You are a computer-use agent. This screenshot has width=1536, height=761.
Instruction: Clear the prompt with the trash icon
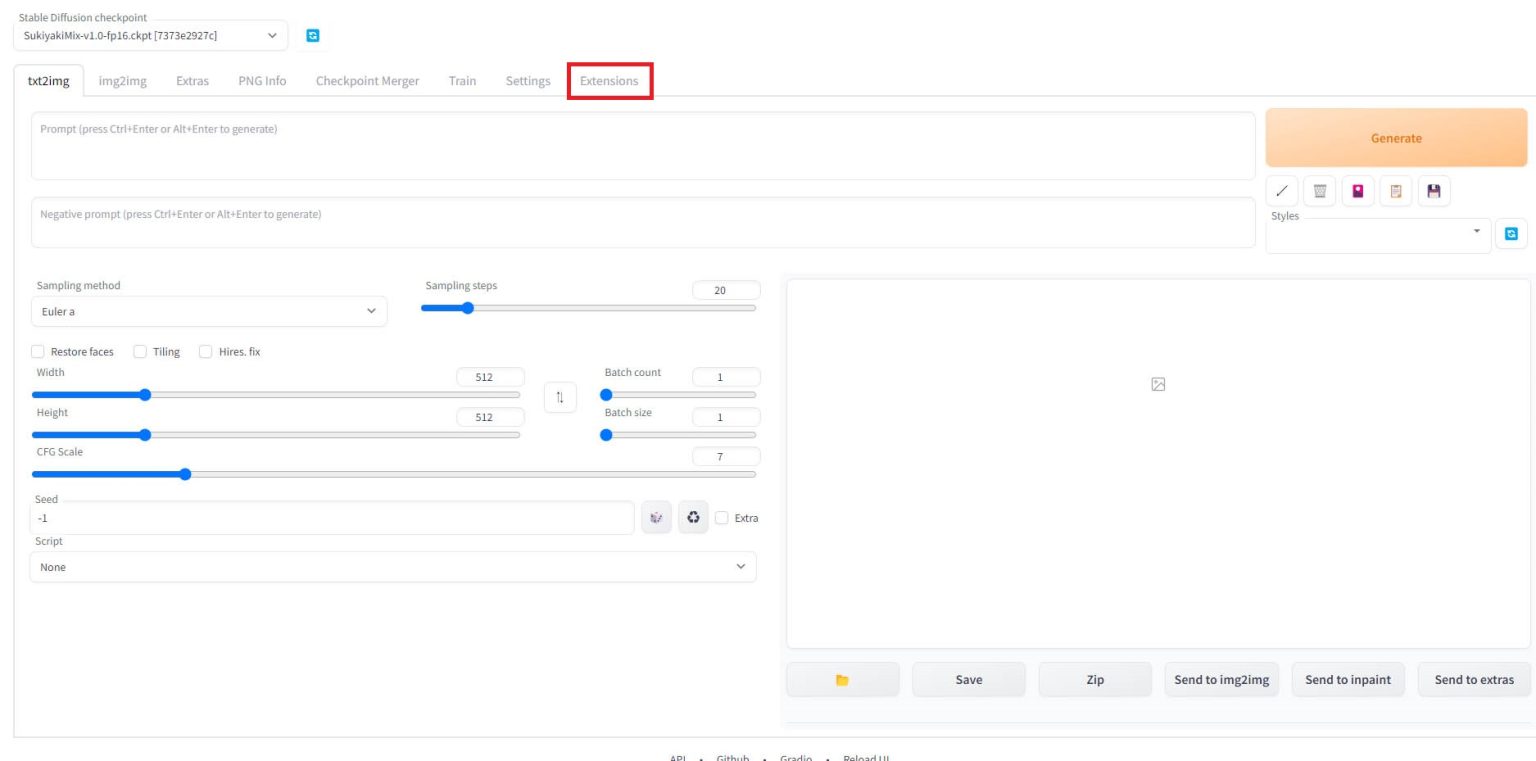[x=1320, y=191]
